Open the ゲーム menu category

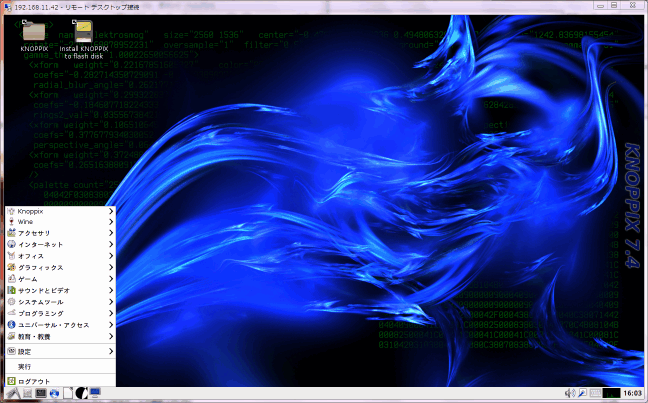click(x=60, y=279)
